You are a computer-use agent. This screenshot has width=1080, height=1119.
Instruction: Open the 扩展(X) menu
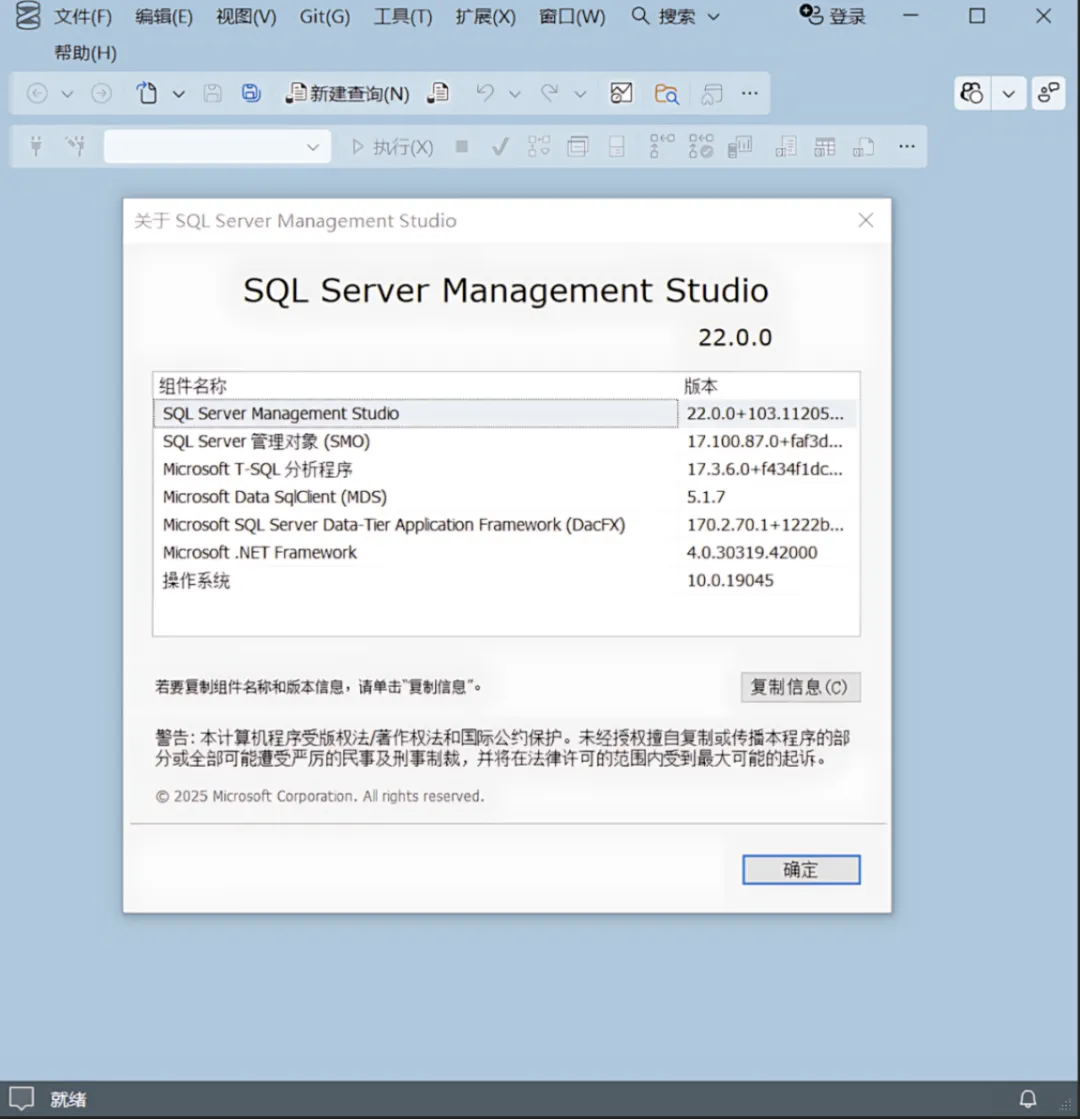pyautogui.click(x=485, y=16)
